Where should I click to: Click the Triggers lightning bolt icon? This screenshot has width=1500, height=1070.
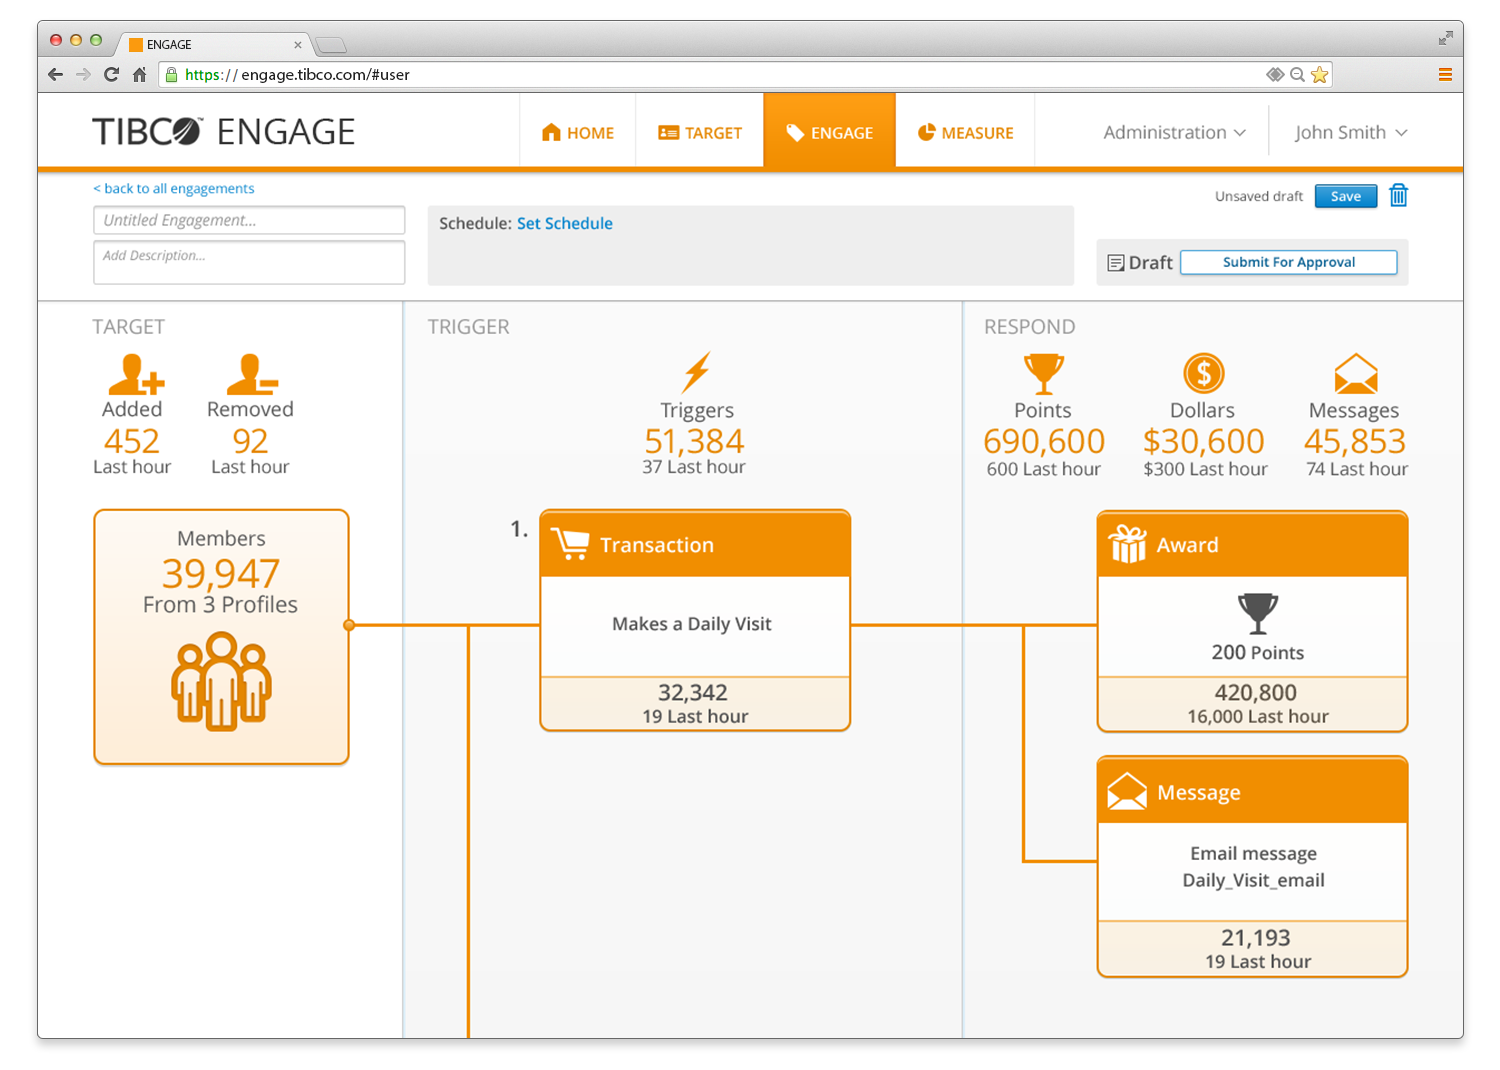coord(696,372)
